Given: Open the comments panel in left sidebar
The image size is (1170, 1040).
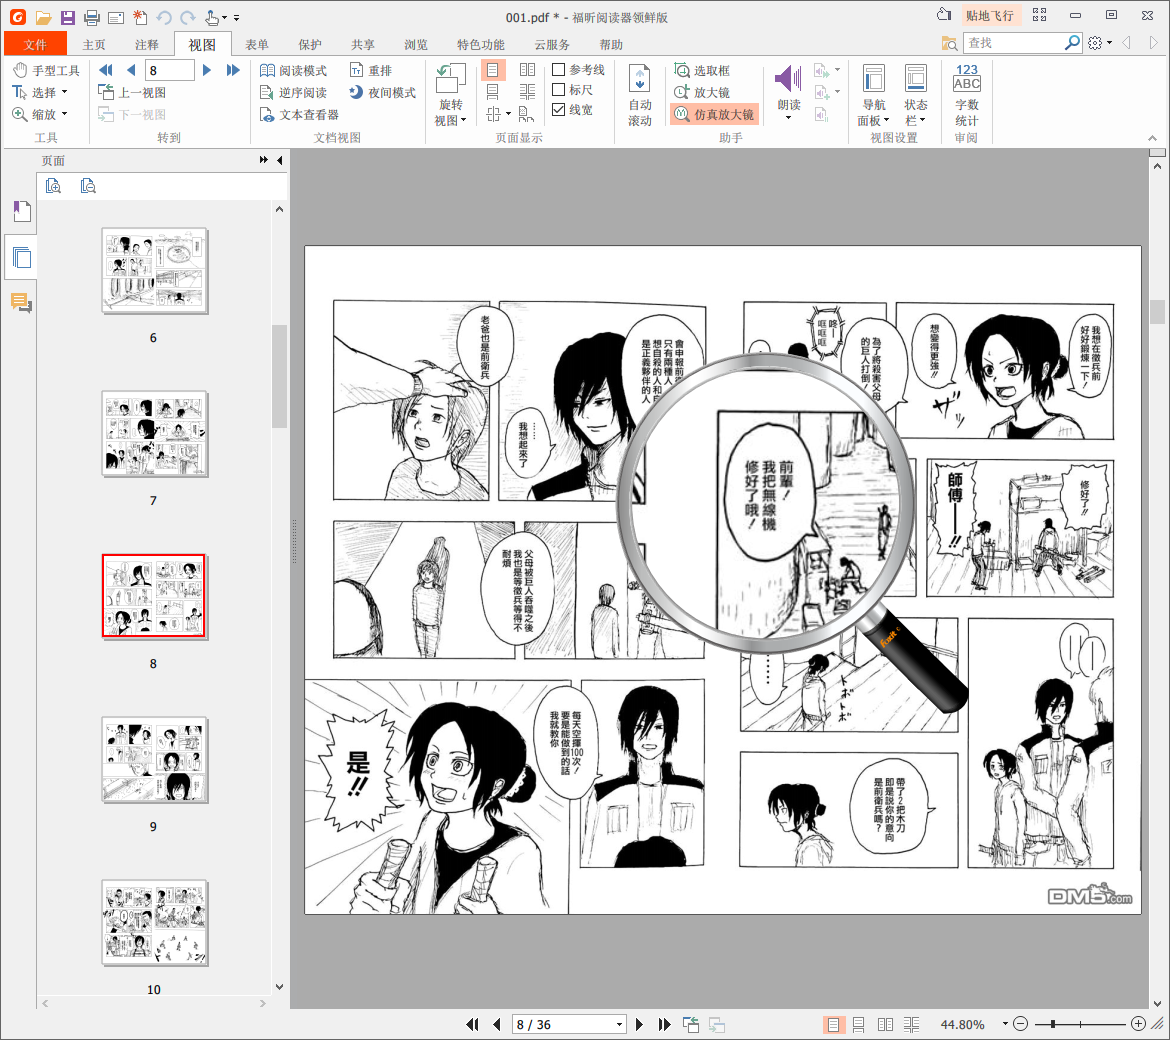Looking at the screenshot, I should [x=21, y=302].
